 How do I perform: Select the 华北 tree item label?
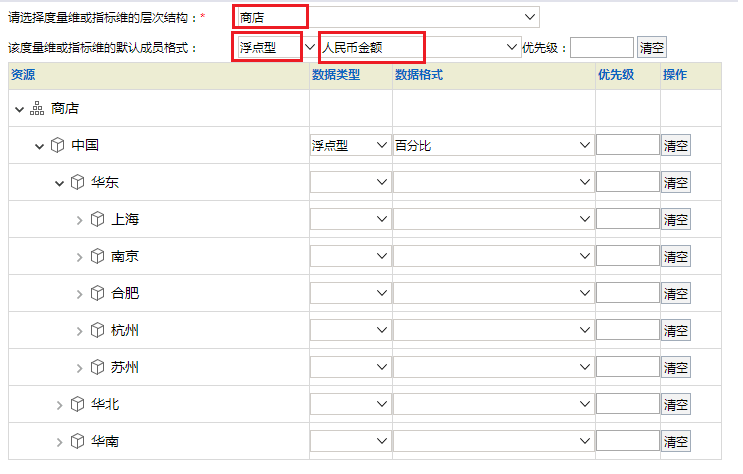coord(105,404)
